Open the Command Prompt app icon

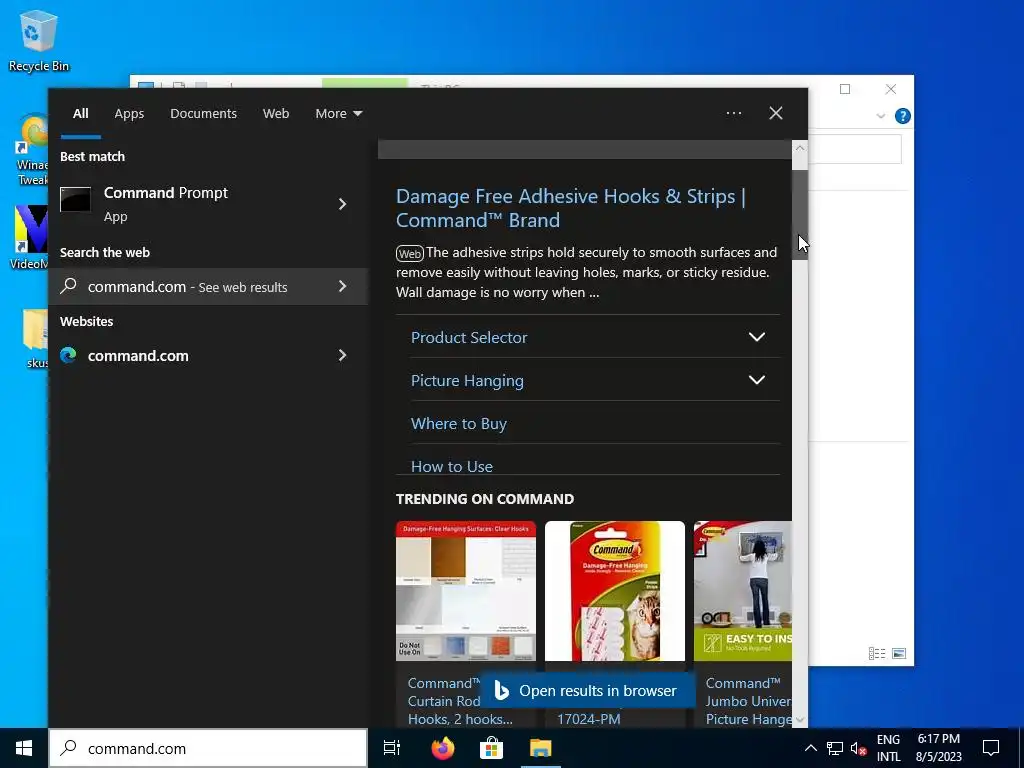(75, 199)
